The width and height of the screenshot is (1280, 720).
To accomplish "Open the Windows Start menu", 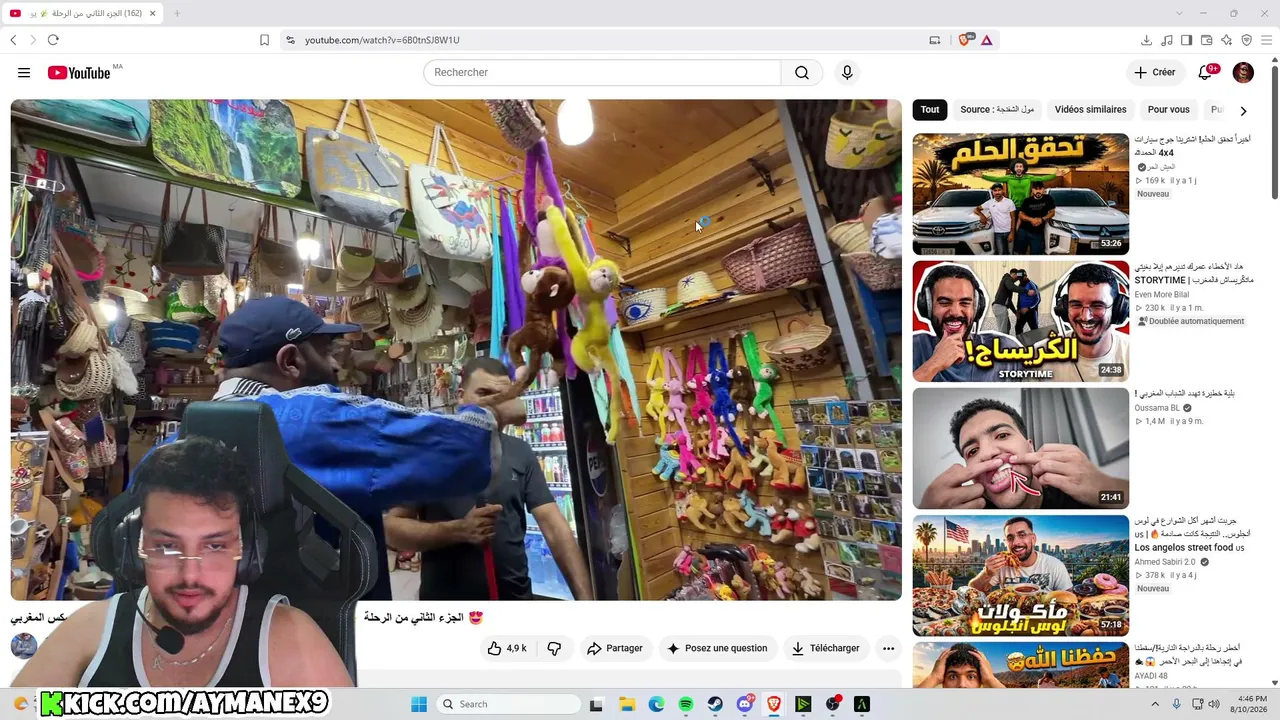I will [418, 704].
